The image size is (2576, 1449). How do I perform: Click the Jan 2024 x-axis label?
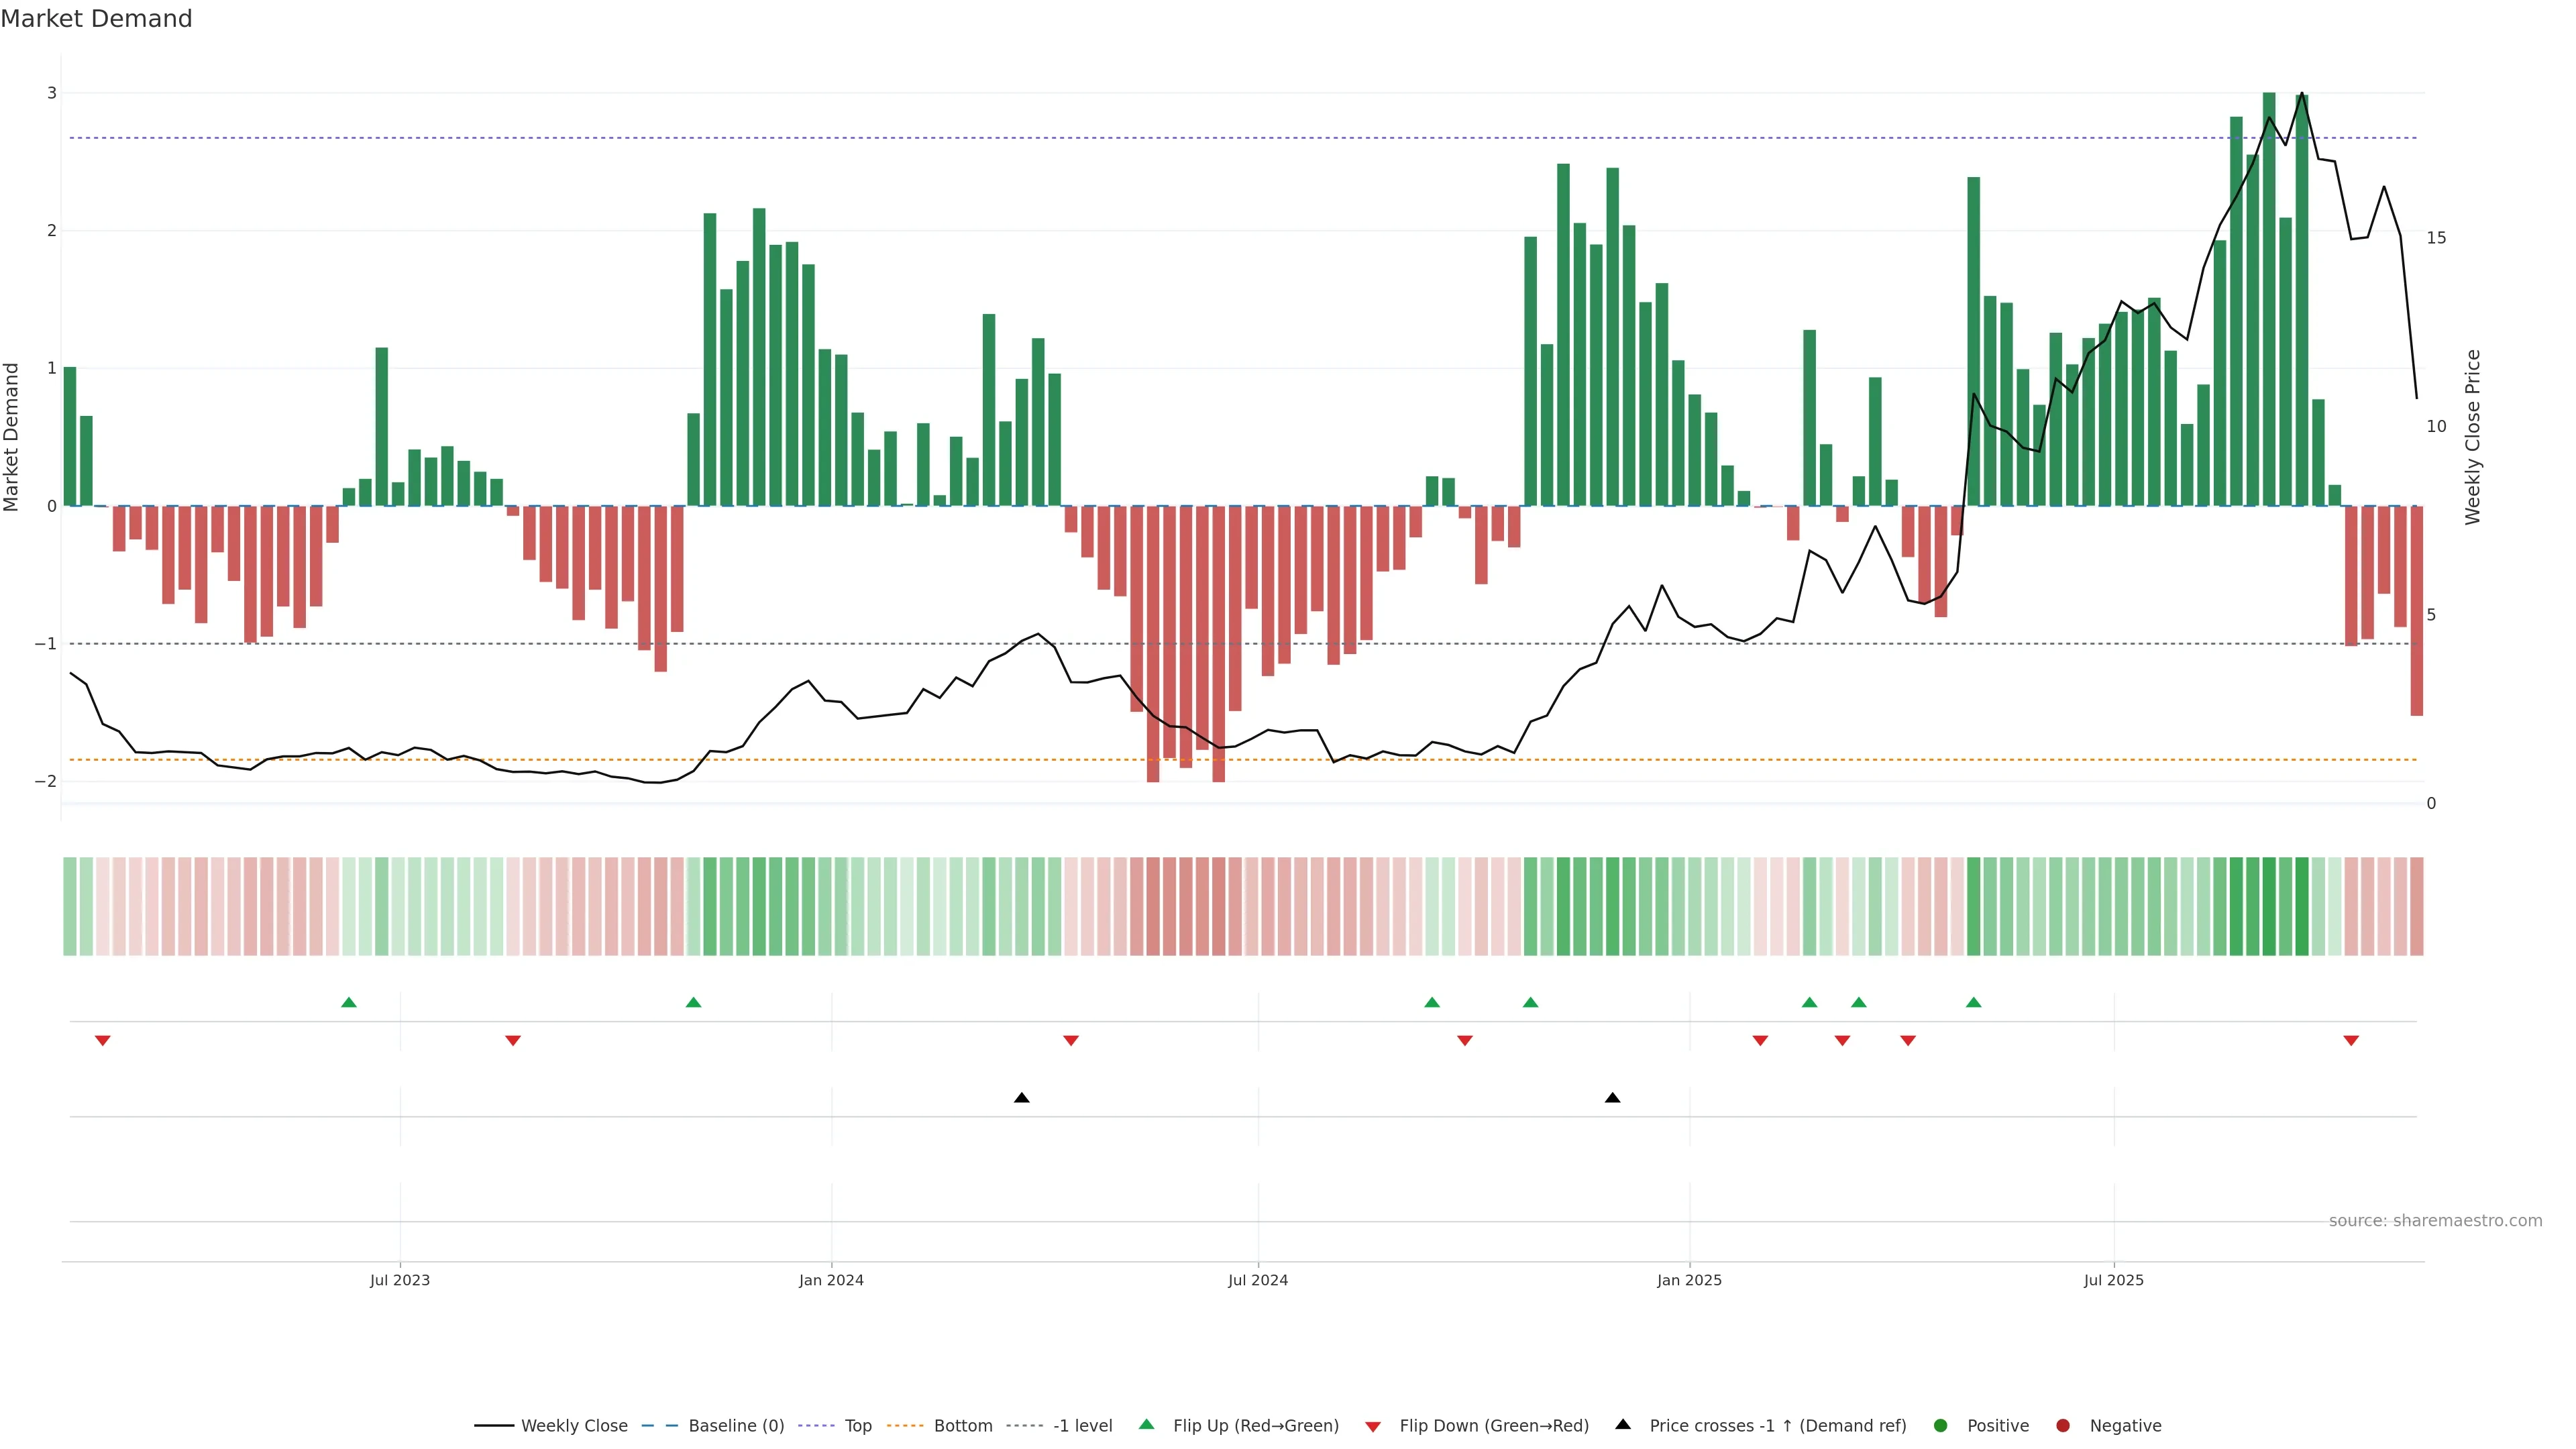(x=831, y=1280)
